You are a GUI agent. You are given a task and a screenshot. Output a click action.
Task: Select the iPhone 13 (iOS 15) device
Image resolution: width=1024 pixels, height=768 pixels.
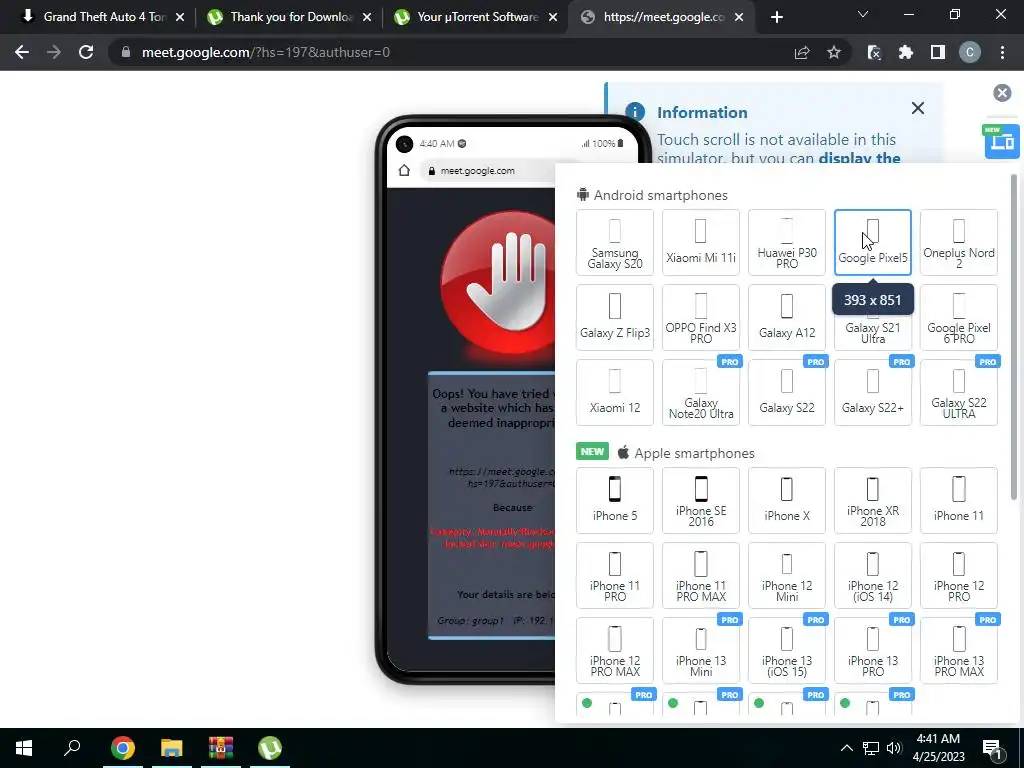point(787,650)
